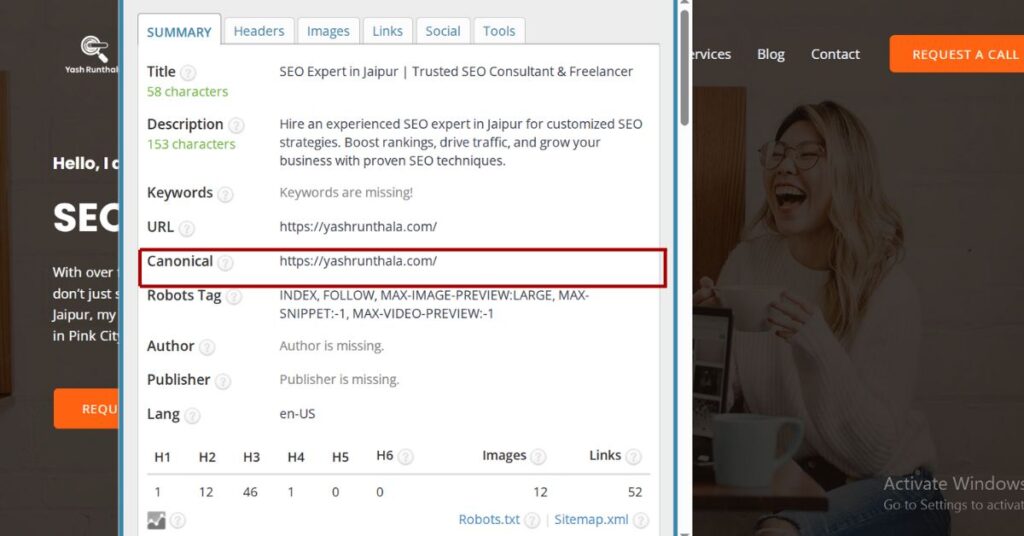Click the extension popup vertical scrollbar thumb
Screen dimensions: 1024x536
click(x=684, y=67)
